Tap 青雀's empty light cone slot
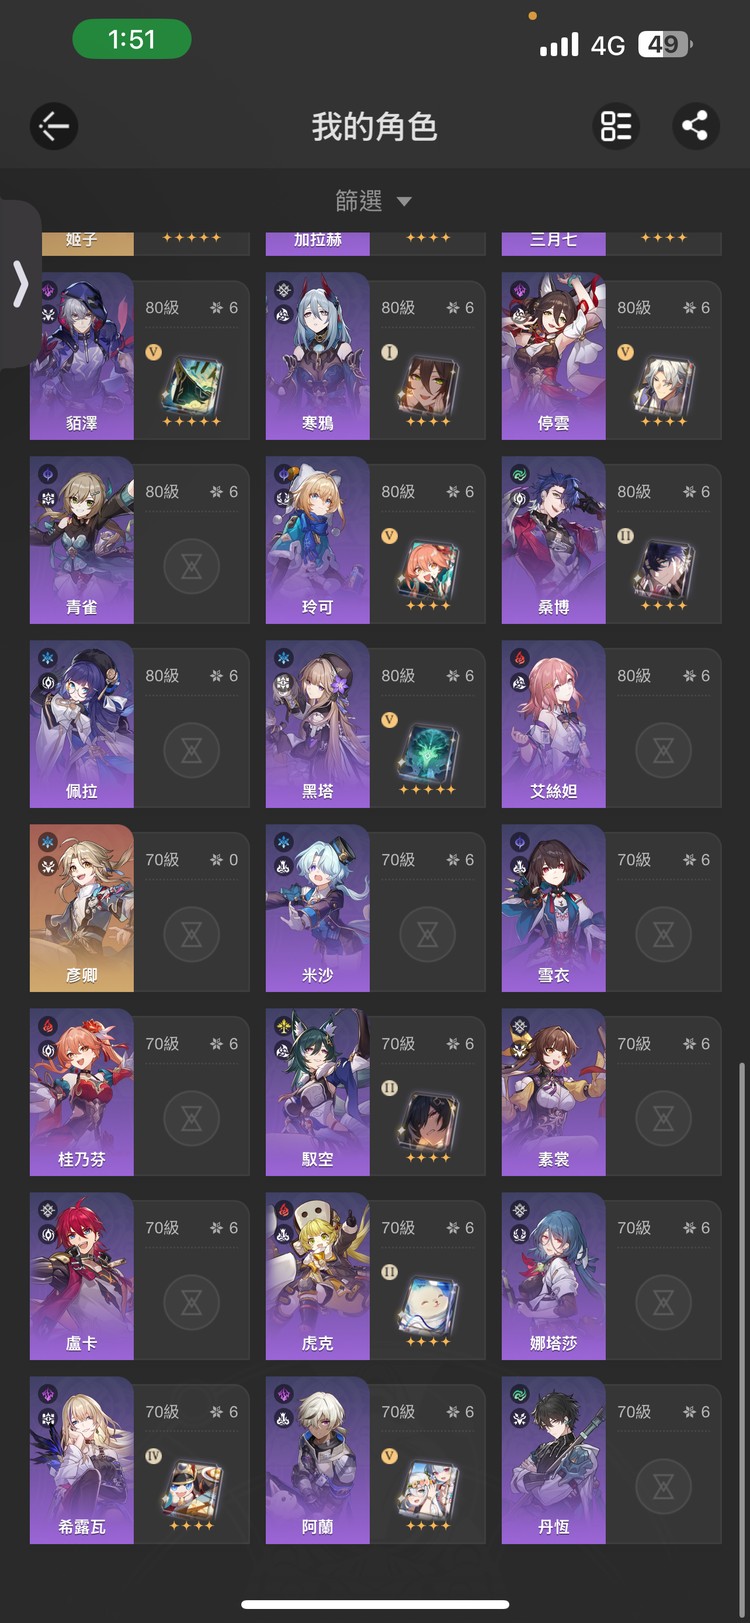Screen dimensions: 750x1623 191,567
